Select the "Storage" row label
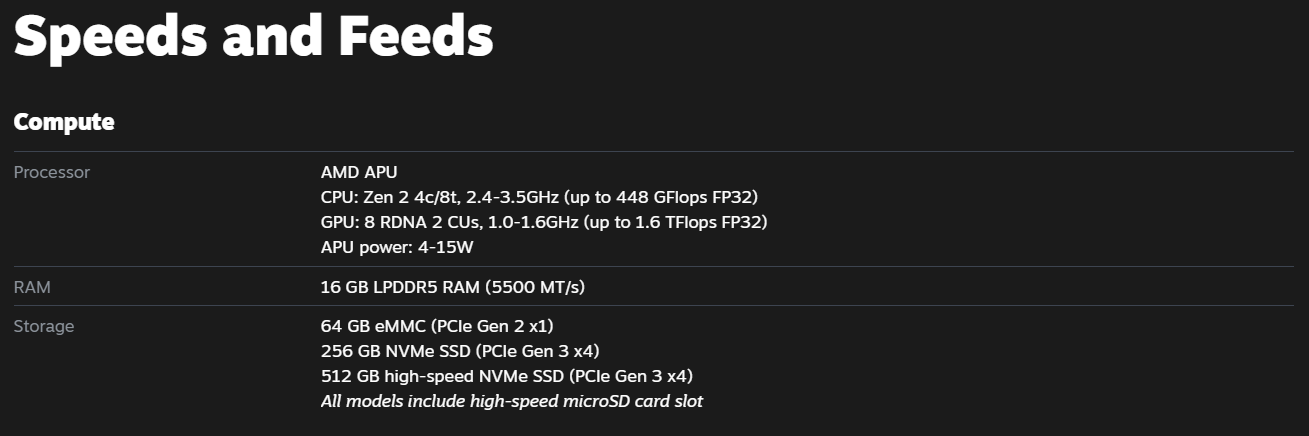Image resolution: width=1309 pixels, height=436 pixels. [44, 327]
